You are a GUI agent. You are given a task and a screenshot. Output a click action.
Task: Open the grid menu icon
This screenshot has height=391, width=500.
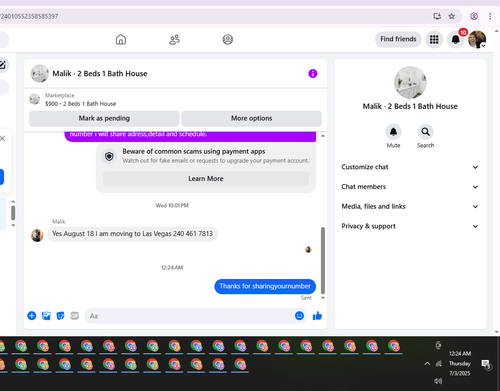(x=434, y=40)
